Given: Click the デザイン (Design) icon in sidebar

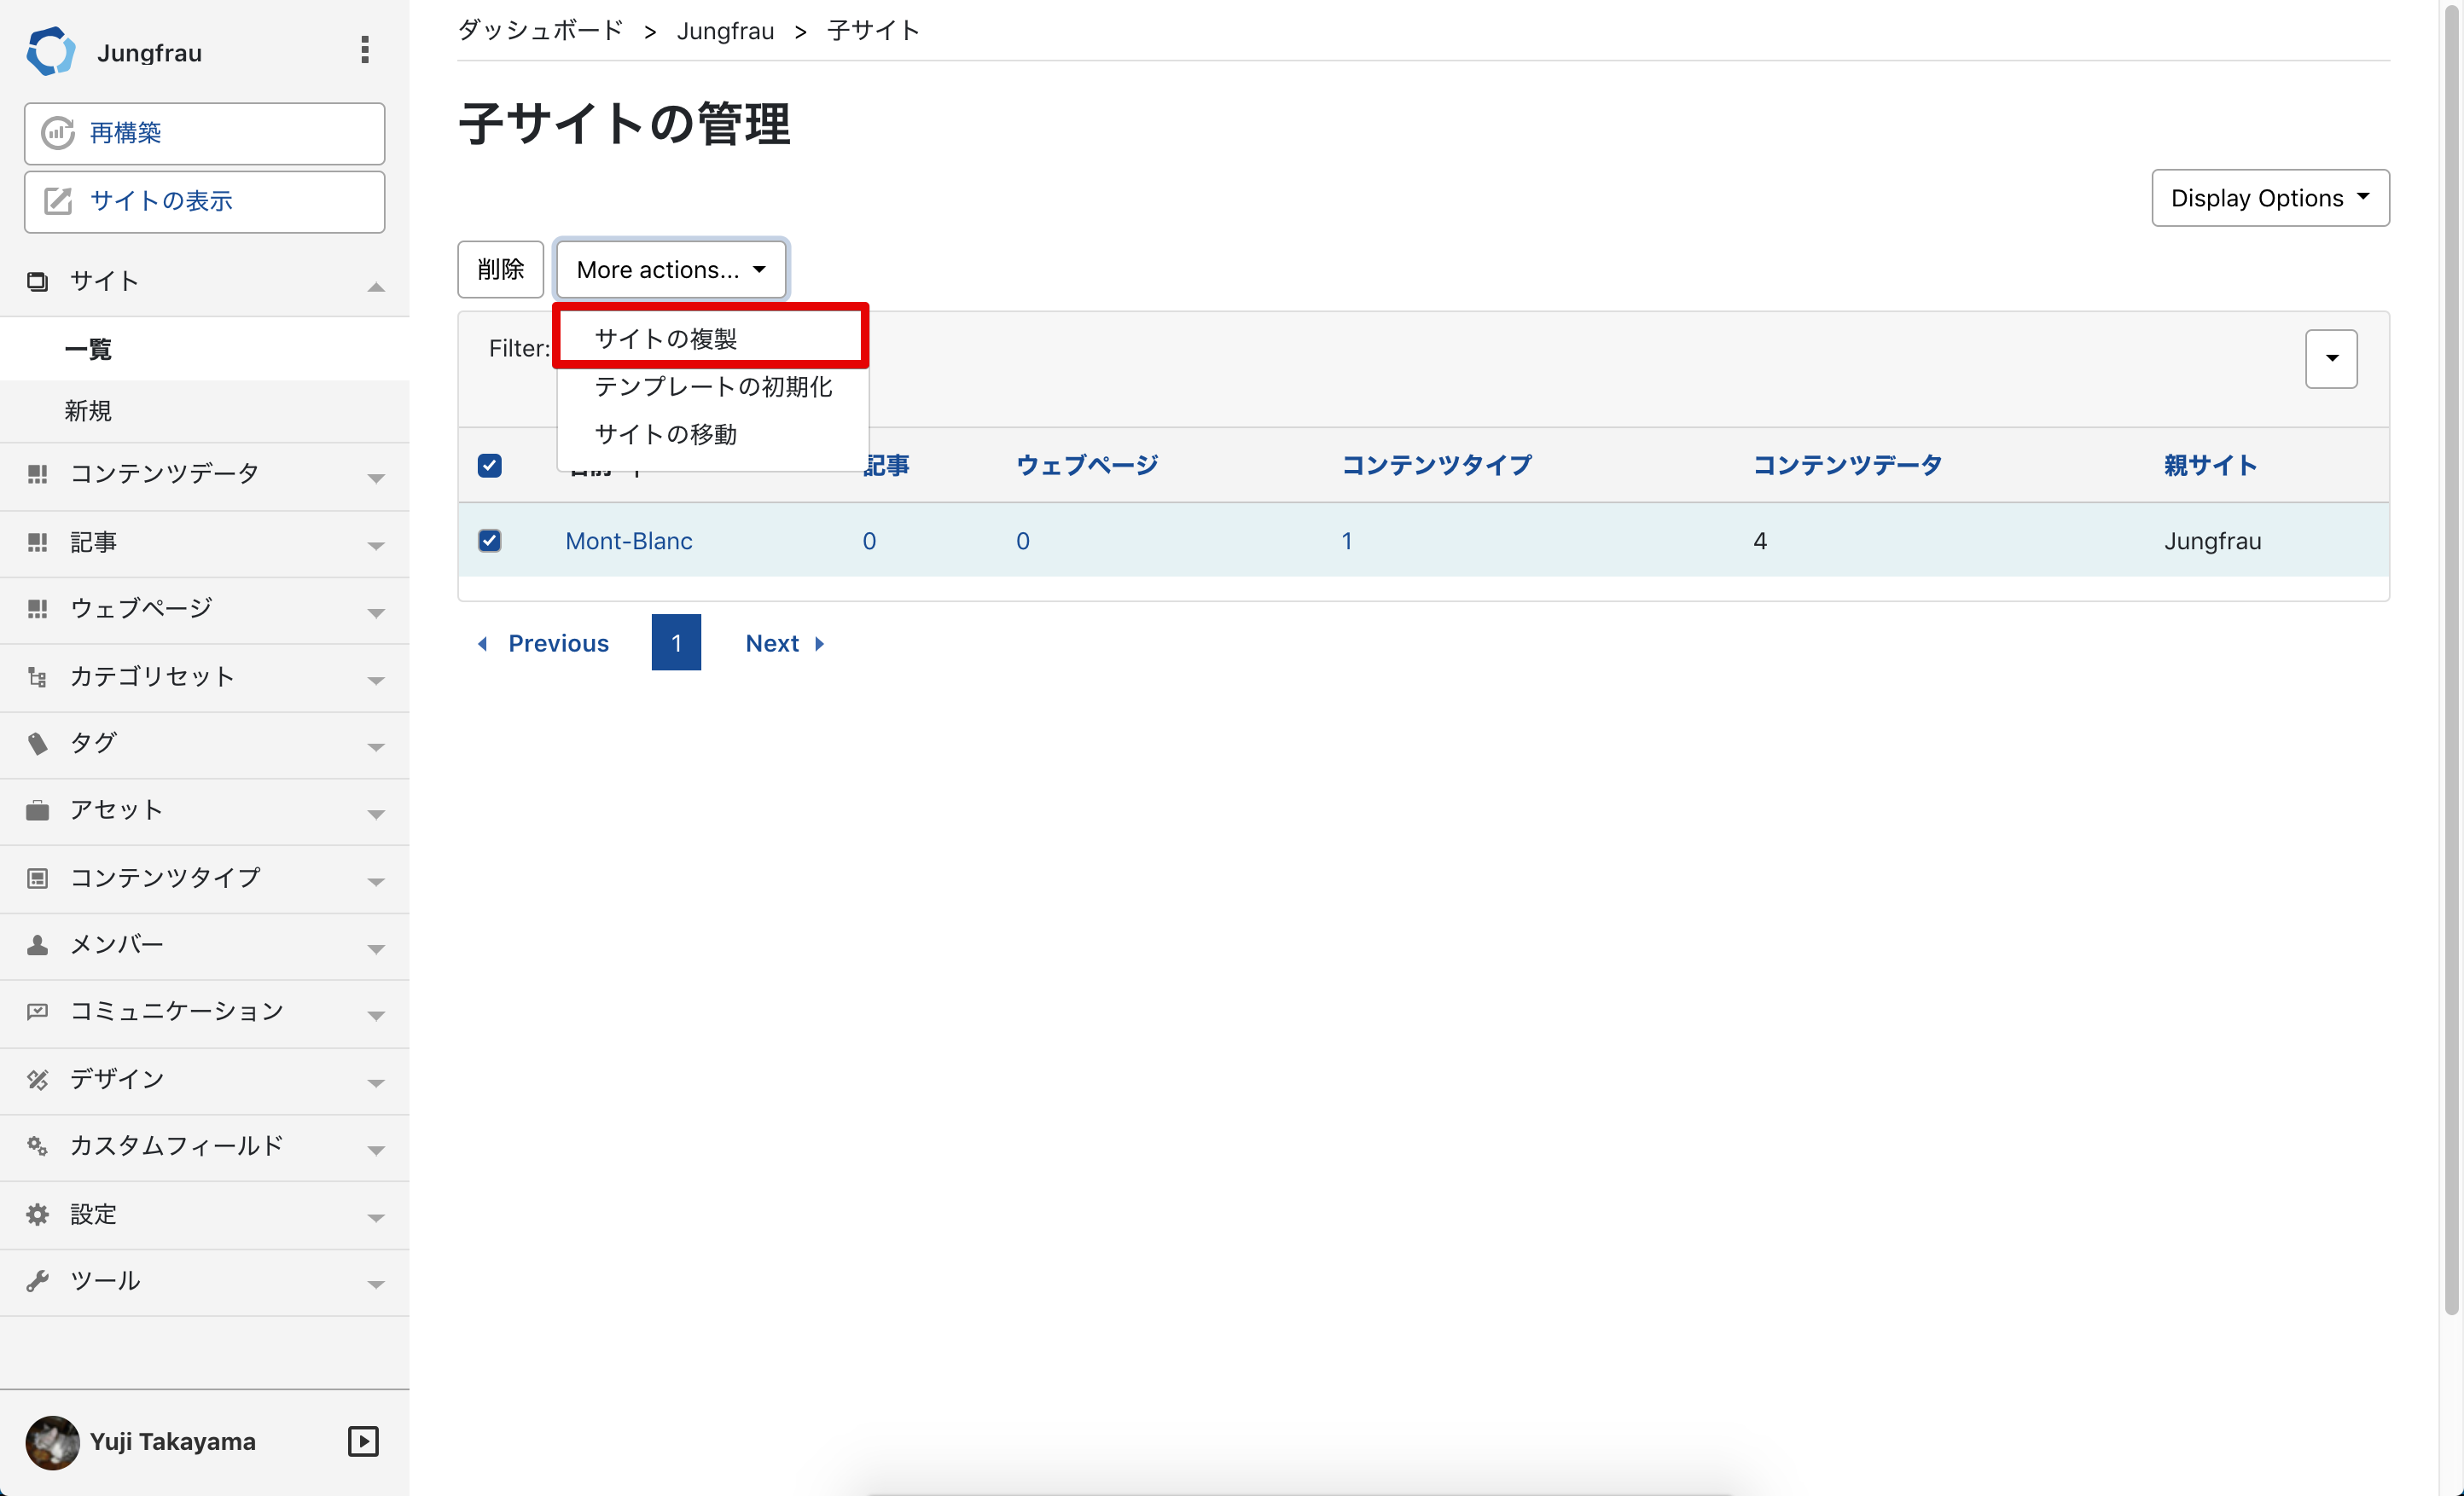Looking at the screenshot, I should pyautogui.click(x=37, y=1079).
